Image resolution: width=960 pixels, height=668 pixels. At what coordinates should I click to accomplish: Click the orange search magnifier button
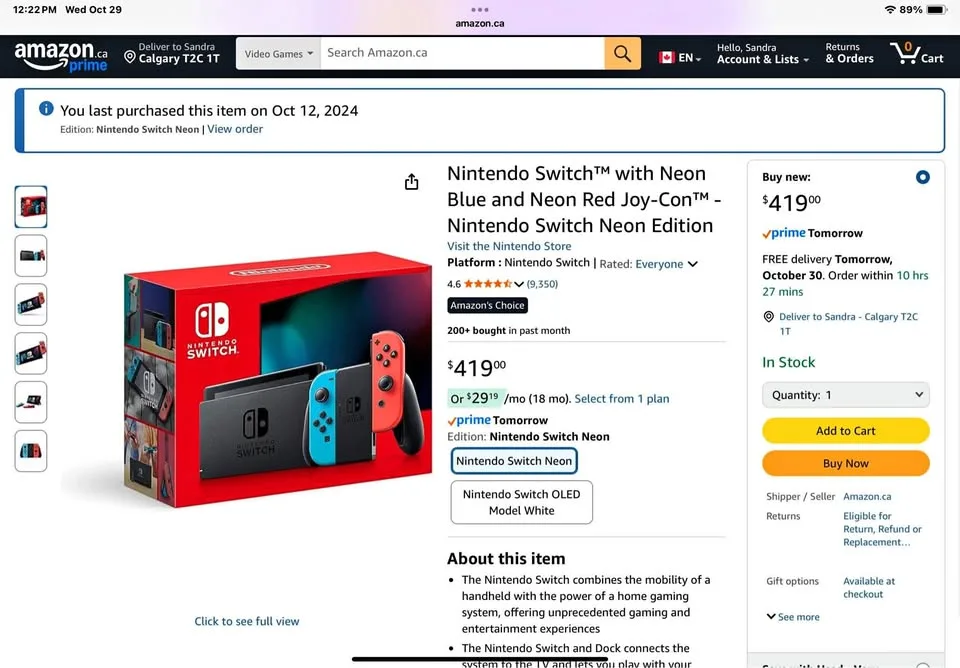[622, 54]
